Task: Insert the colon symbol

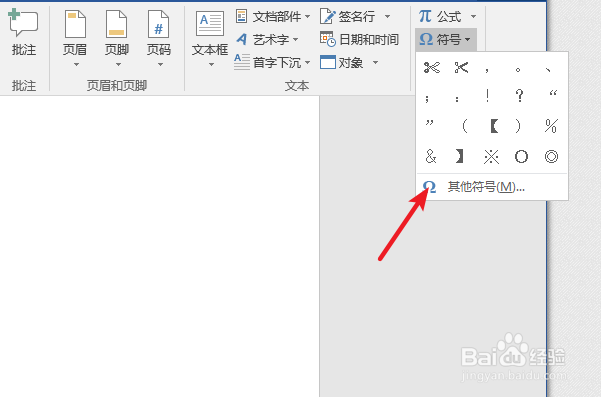Action: (x=457, y=99)
